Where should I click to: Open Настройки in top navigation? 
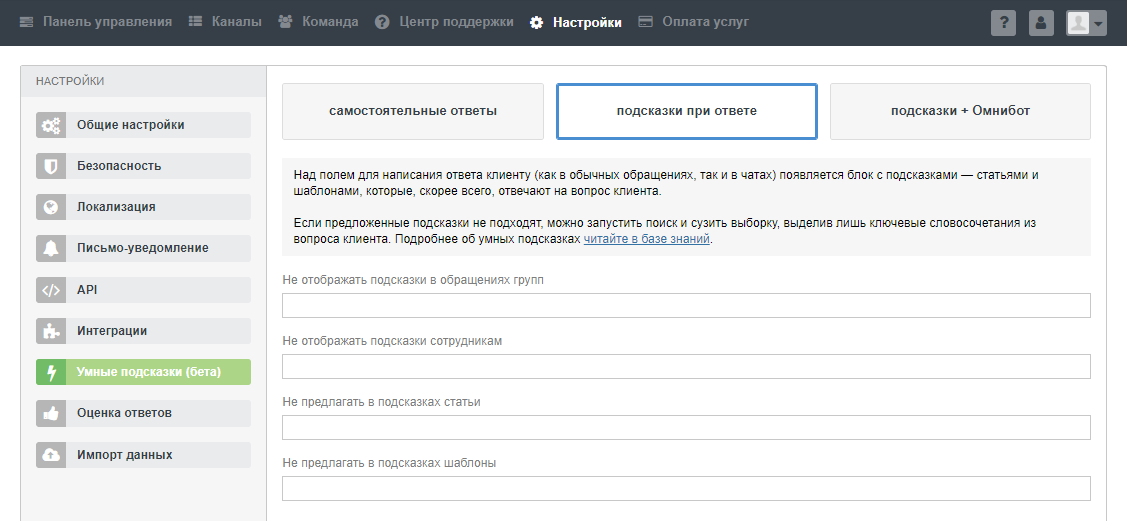click(x=576, y=22)
